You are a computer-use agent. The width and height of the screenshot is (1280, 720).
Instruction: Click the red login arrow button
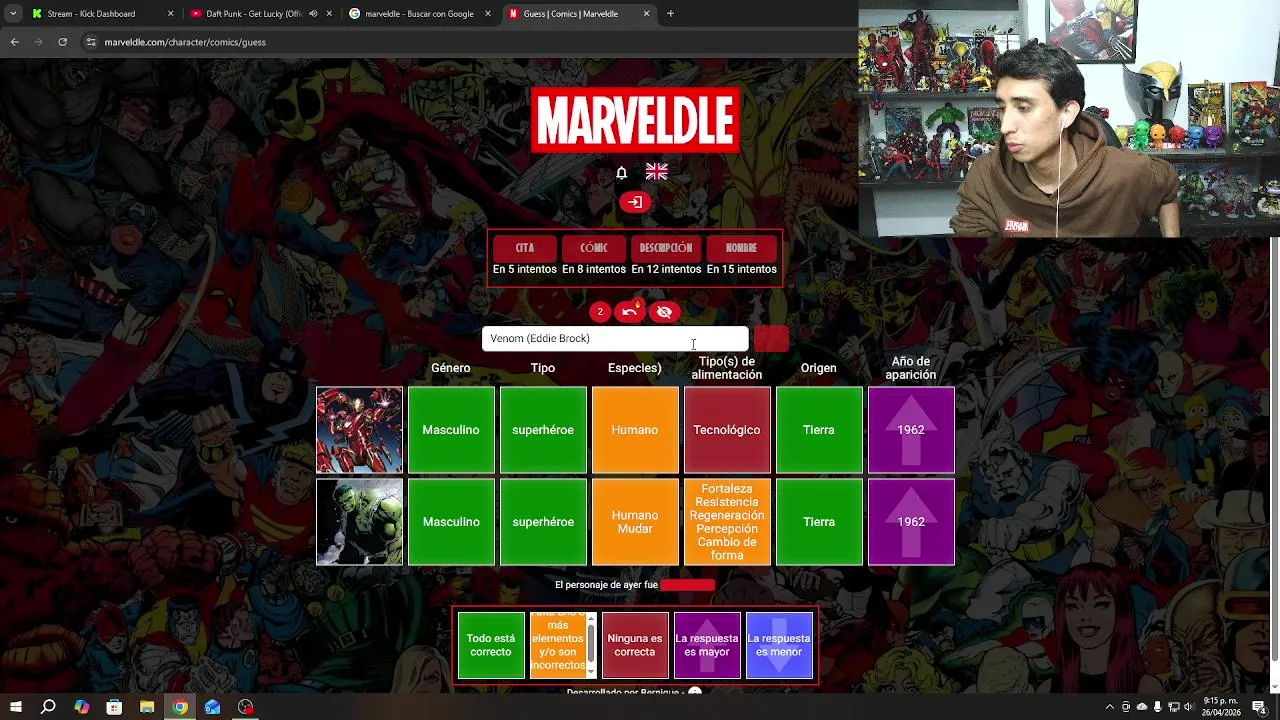coord(634,202)
